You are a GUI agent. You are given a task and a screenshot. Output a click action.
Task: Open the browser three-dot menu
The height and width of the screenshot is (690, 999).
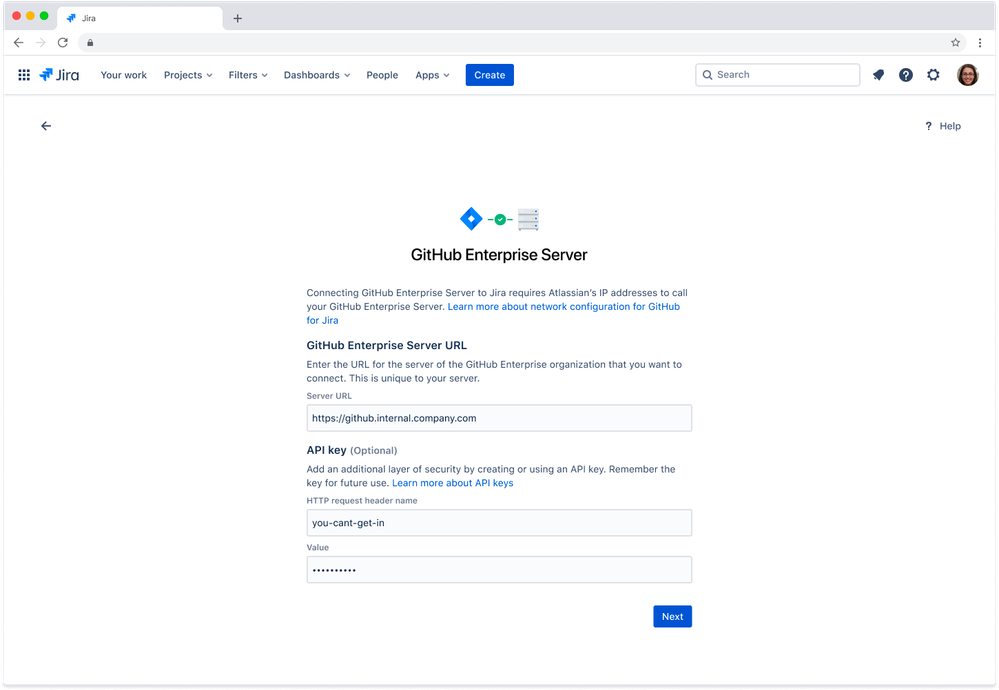[x=980, y=43]
